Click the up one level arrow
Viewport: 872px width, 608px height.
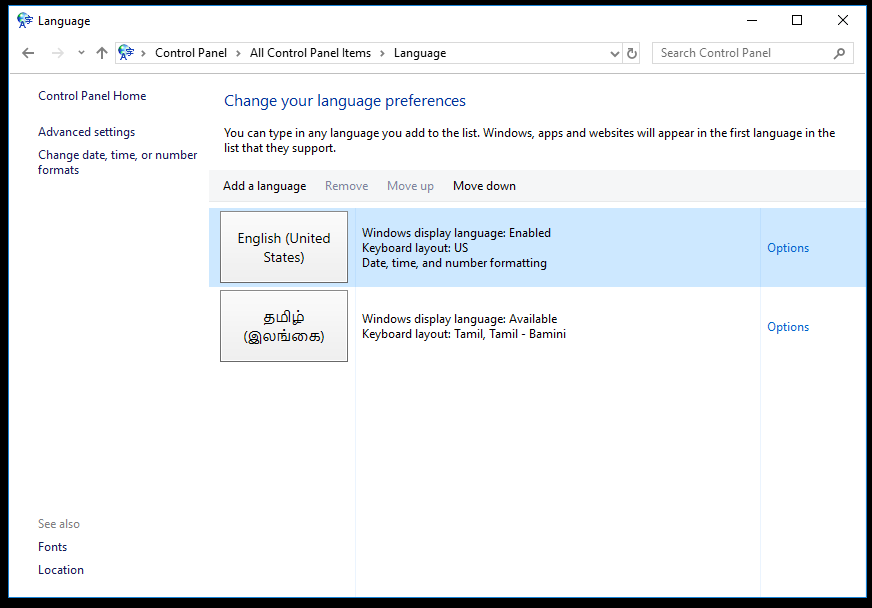[x=100, y=52]
